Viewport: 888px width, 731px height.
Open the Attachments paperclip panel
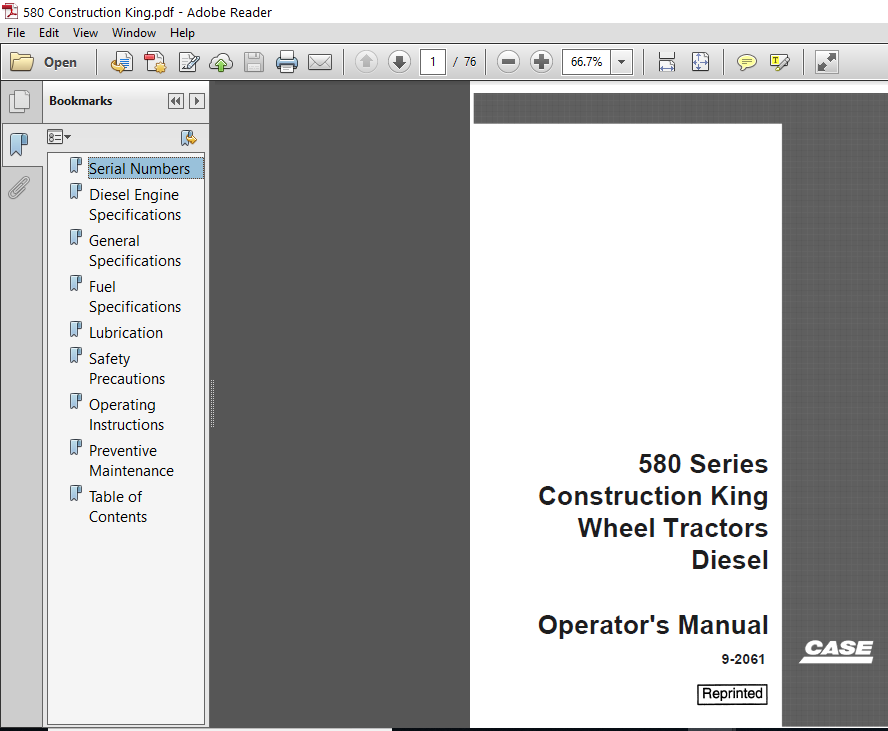pyautogui.click(x=19, y=187)
